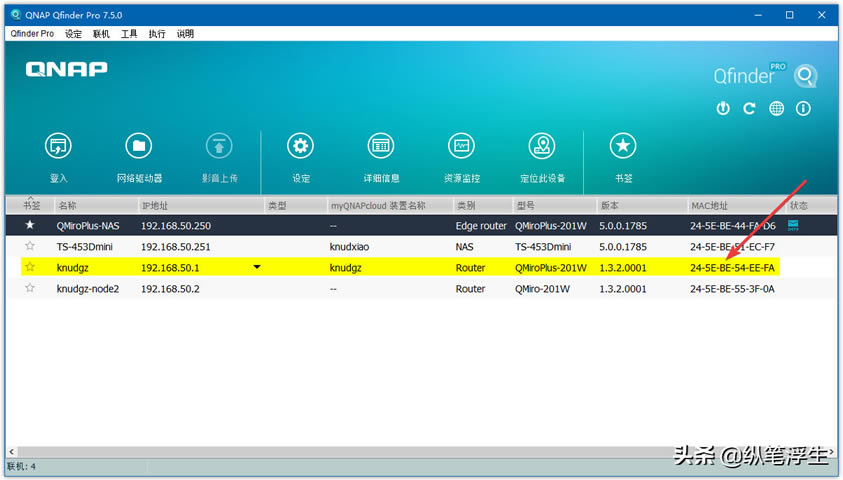Click Edge router category cell
The height and width of the screenshot is (480, 843).
click(481, 226)
